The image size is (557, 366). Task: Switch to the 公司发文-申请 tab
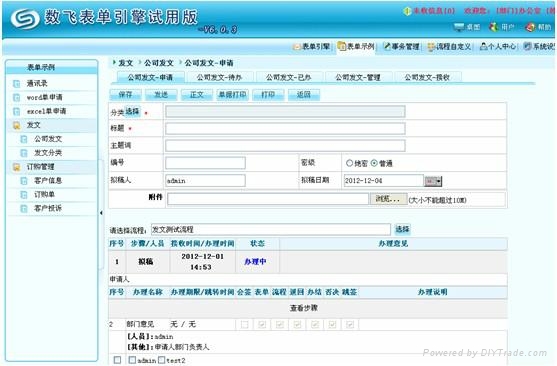(151, 77)
